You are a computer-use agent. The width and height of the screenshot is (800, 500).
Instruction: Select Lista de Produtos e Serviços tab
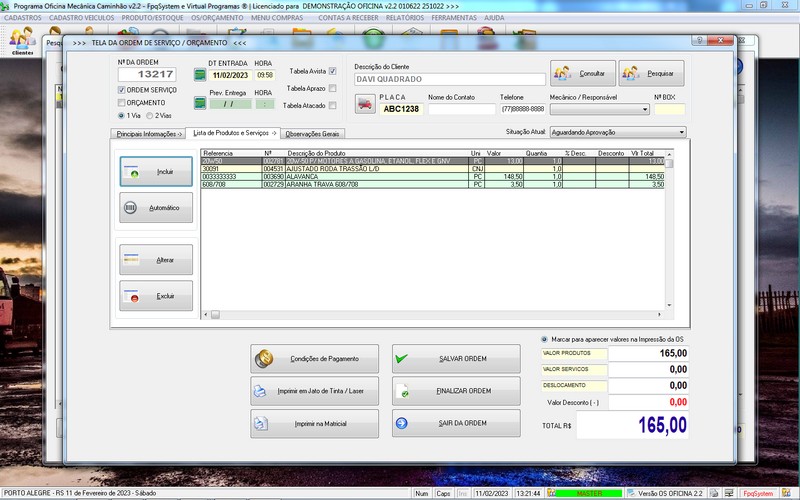(233, 133)
